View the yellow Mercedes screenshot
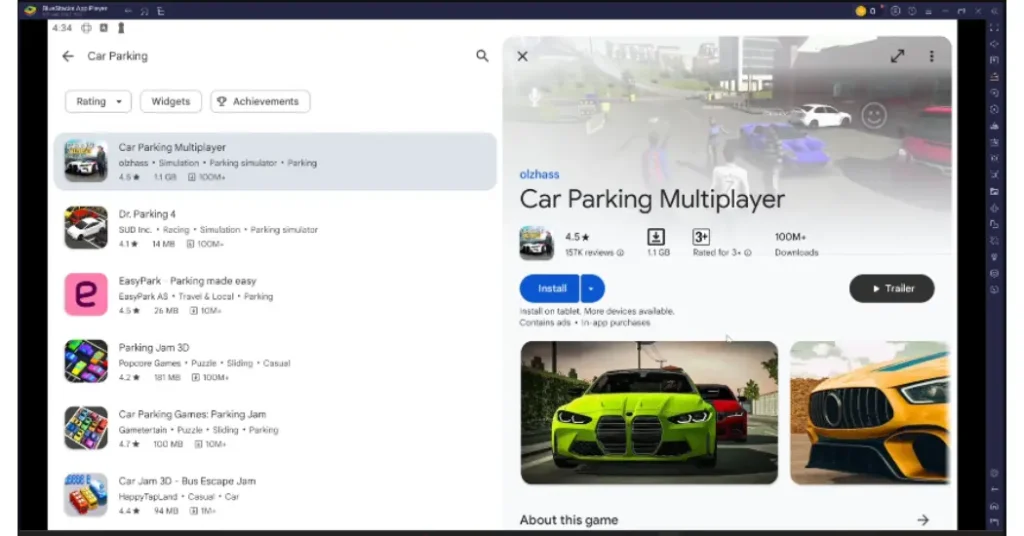 869,413
